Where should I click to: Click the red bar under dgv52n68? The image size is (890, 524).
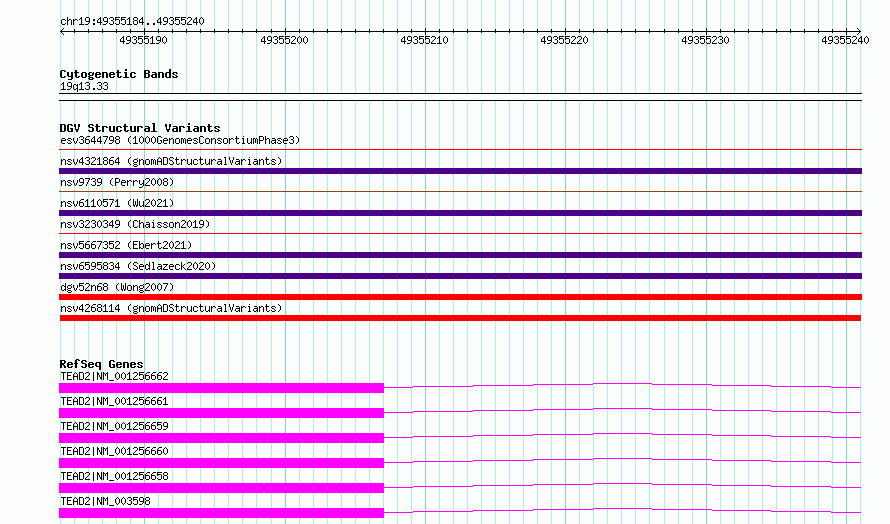[460, 297]
